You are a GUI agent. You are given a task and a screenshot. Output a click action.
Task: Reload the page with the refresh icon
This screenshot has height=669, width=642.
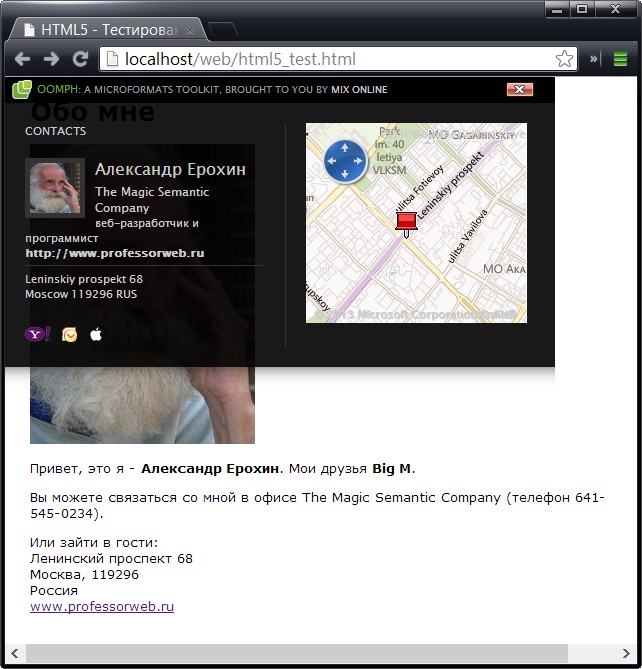(x=80, y=59)
